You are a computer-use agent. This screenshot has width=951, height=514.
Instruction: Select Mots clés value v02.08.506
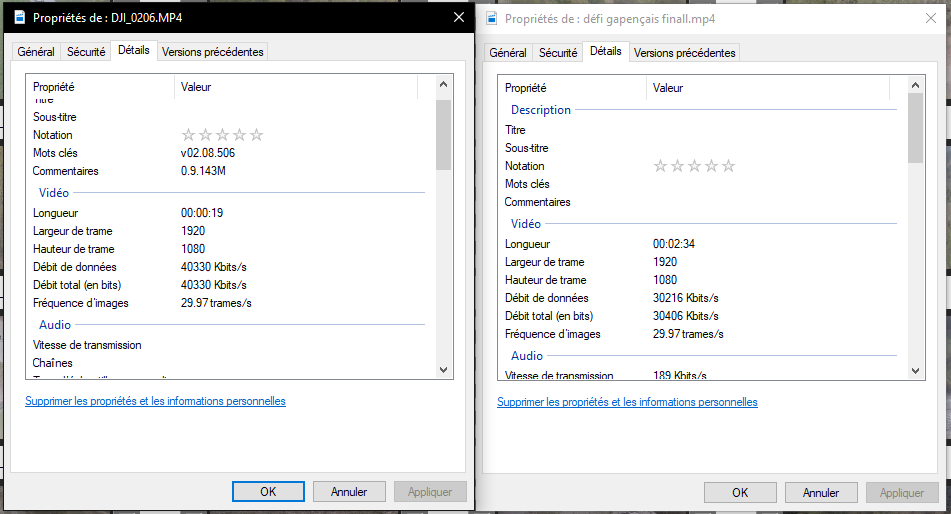click(207, 153)
